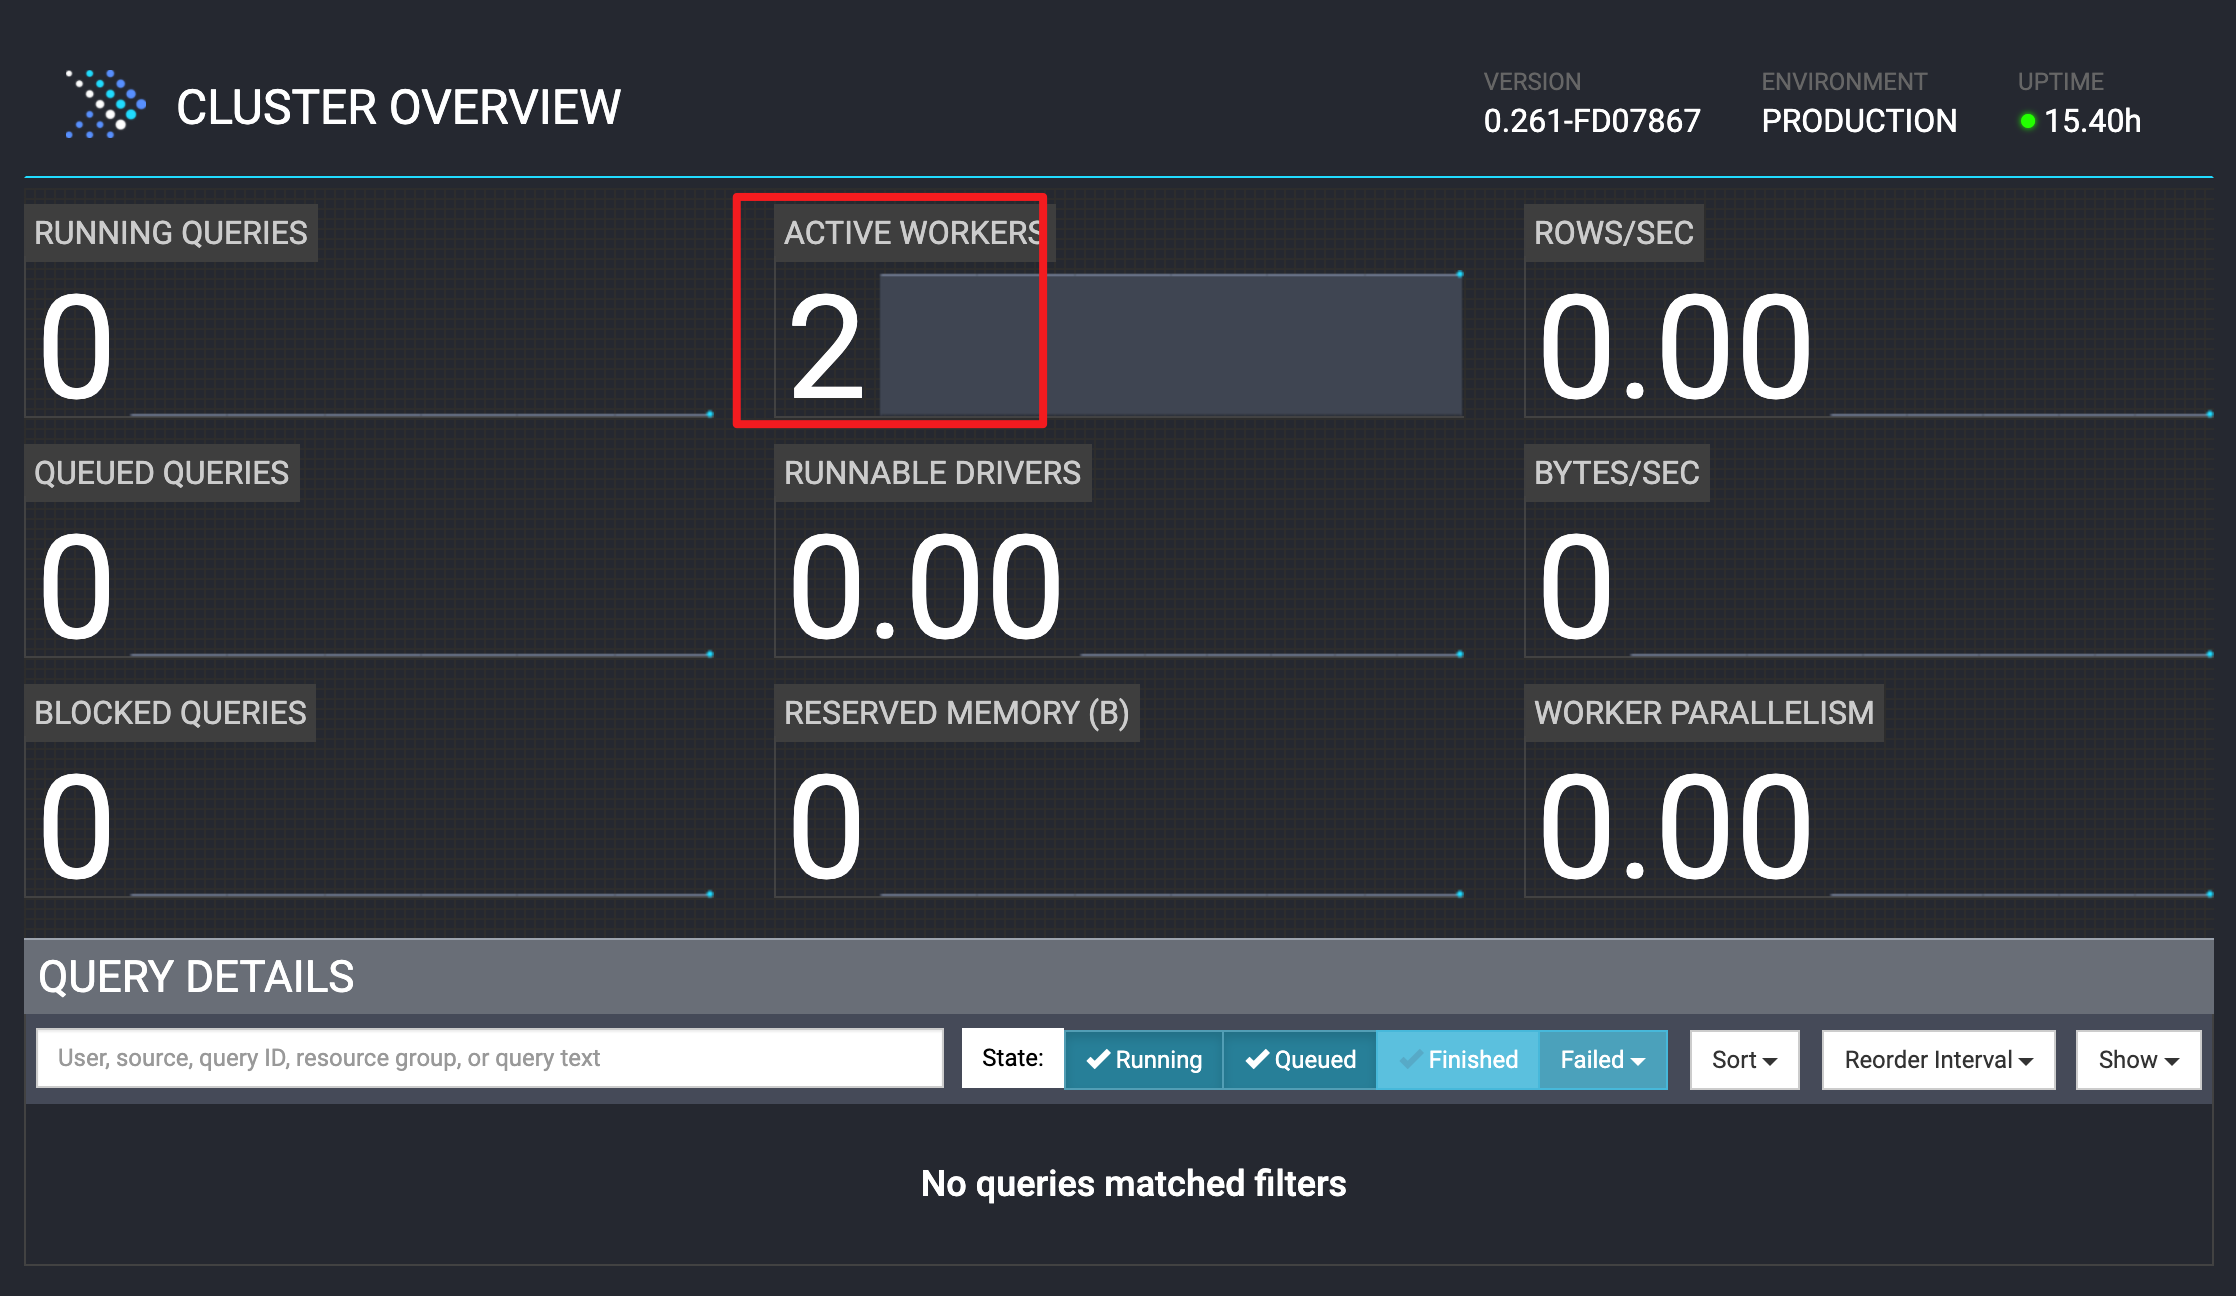Click the active workers sparkline chart
The image size is (2236, 1296).
(x=1171, y=344)
